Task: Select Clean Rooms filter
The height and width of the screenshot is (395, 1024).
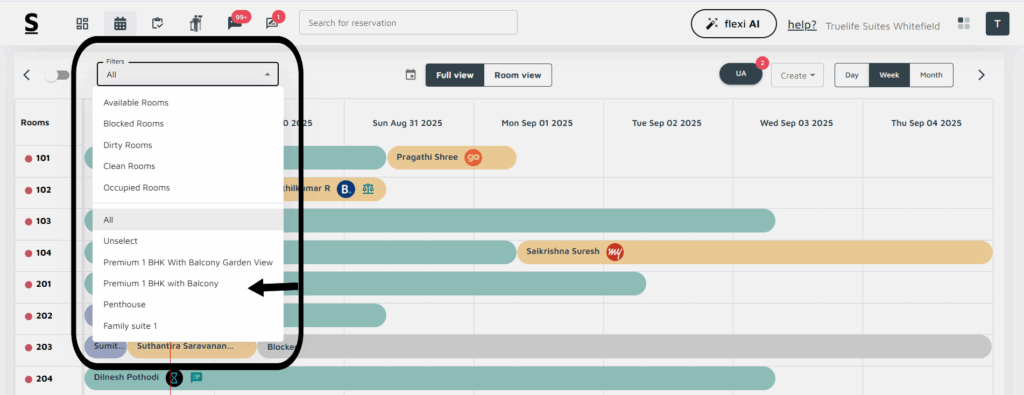Action: click(188, 166)
